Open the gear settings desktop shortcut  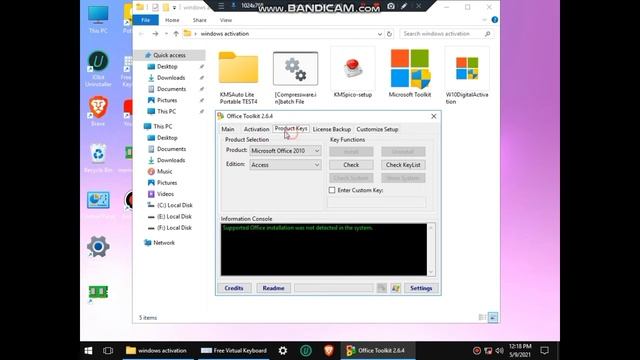[x=98, y=247]
